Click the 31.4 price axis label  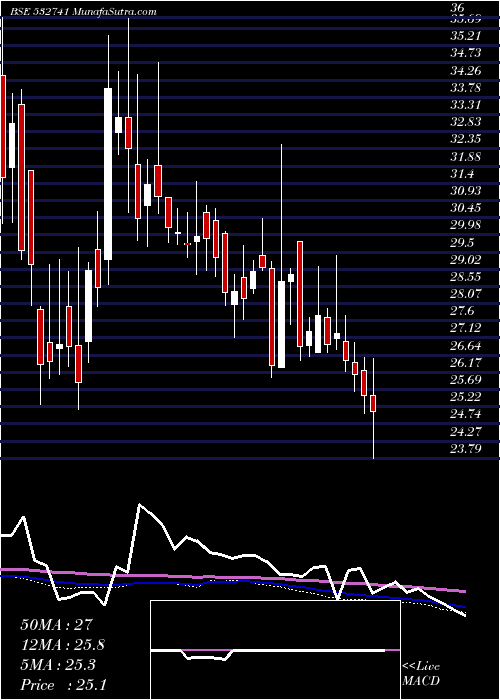tap(462, 174)
